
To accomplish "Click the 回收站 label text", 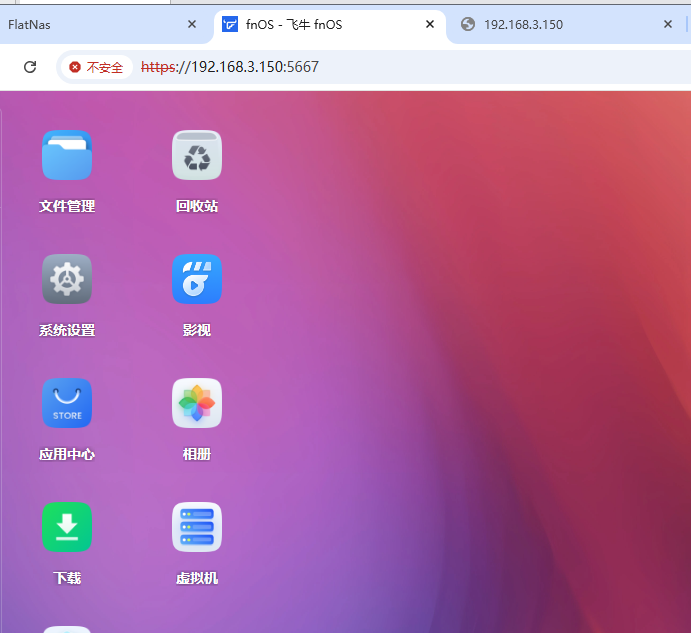I will (x=197, y=206).
